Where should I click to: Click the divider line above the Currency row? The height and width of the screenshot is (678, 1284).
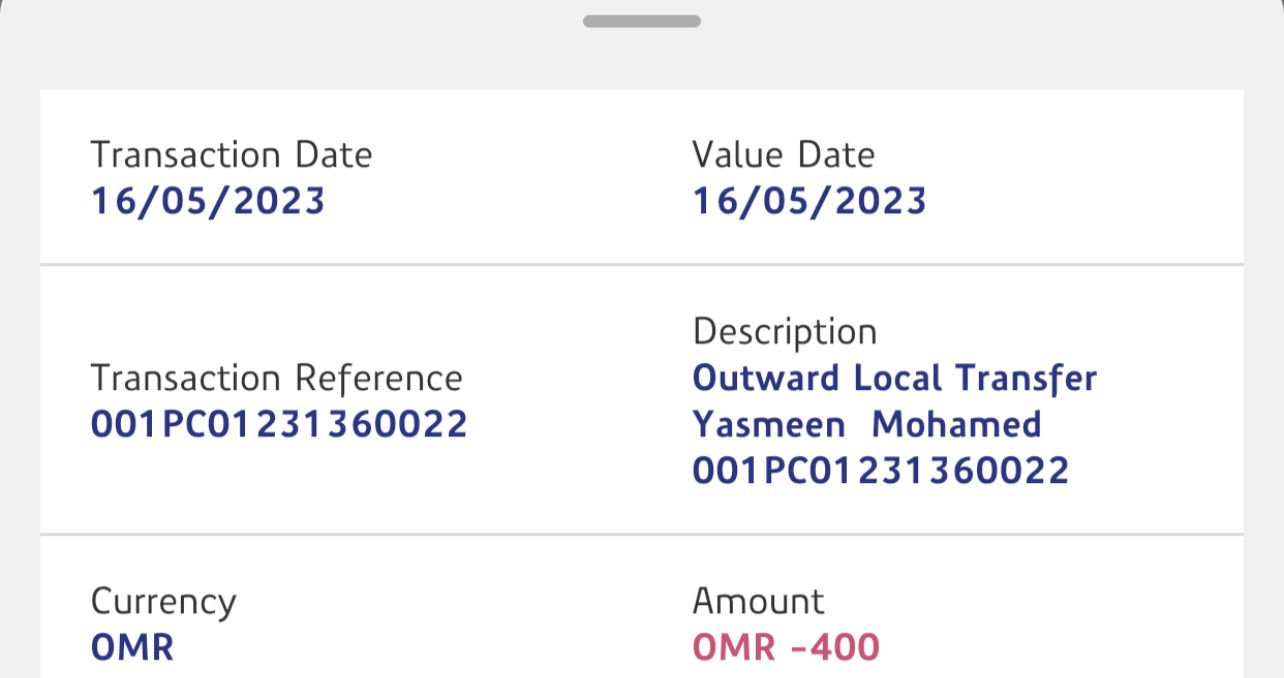click(x=641, y=534)
